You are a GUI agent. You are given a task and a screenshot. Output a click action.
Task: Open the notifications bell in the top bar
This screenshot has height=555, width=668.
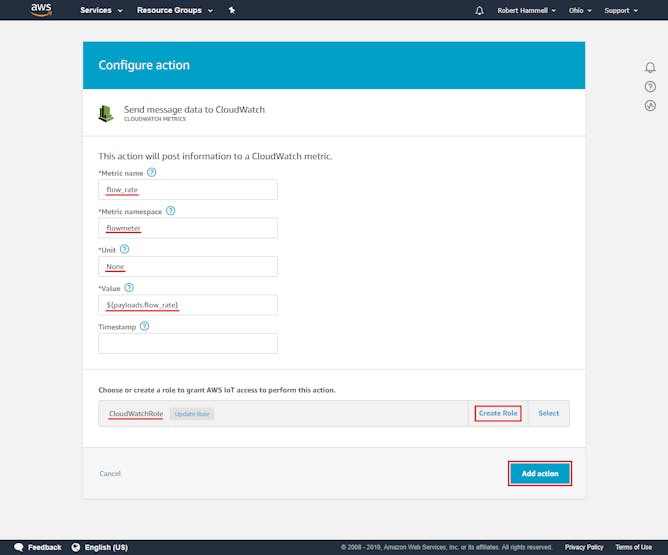[479, 10]
